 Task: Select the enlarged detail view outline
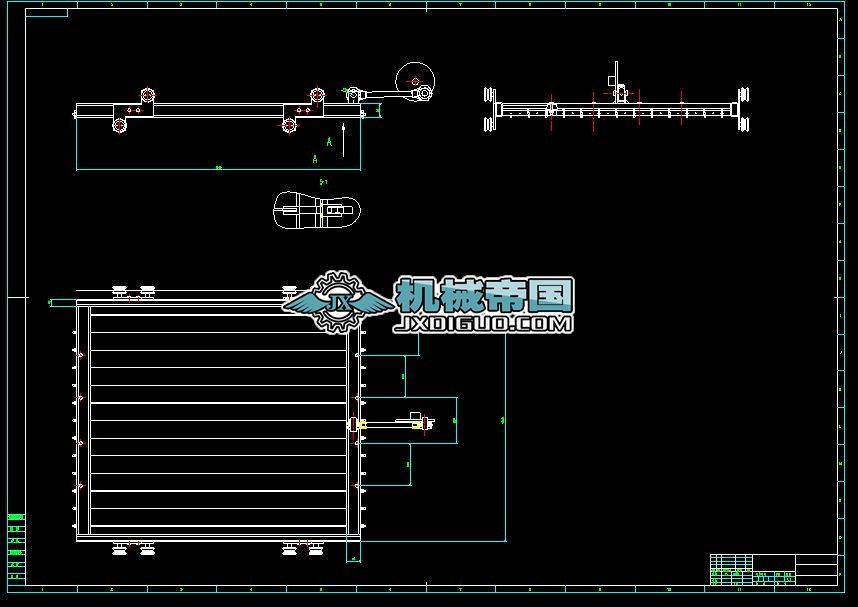pyautogui.click(x=317, y=210)
